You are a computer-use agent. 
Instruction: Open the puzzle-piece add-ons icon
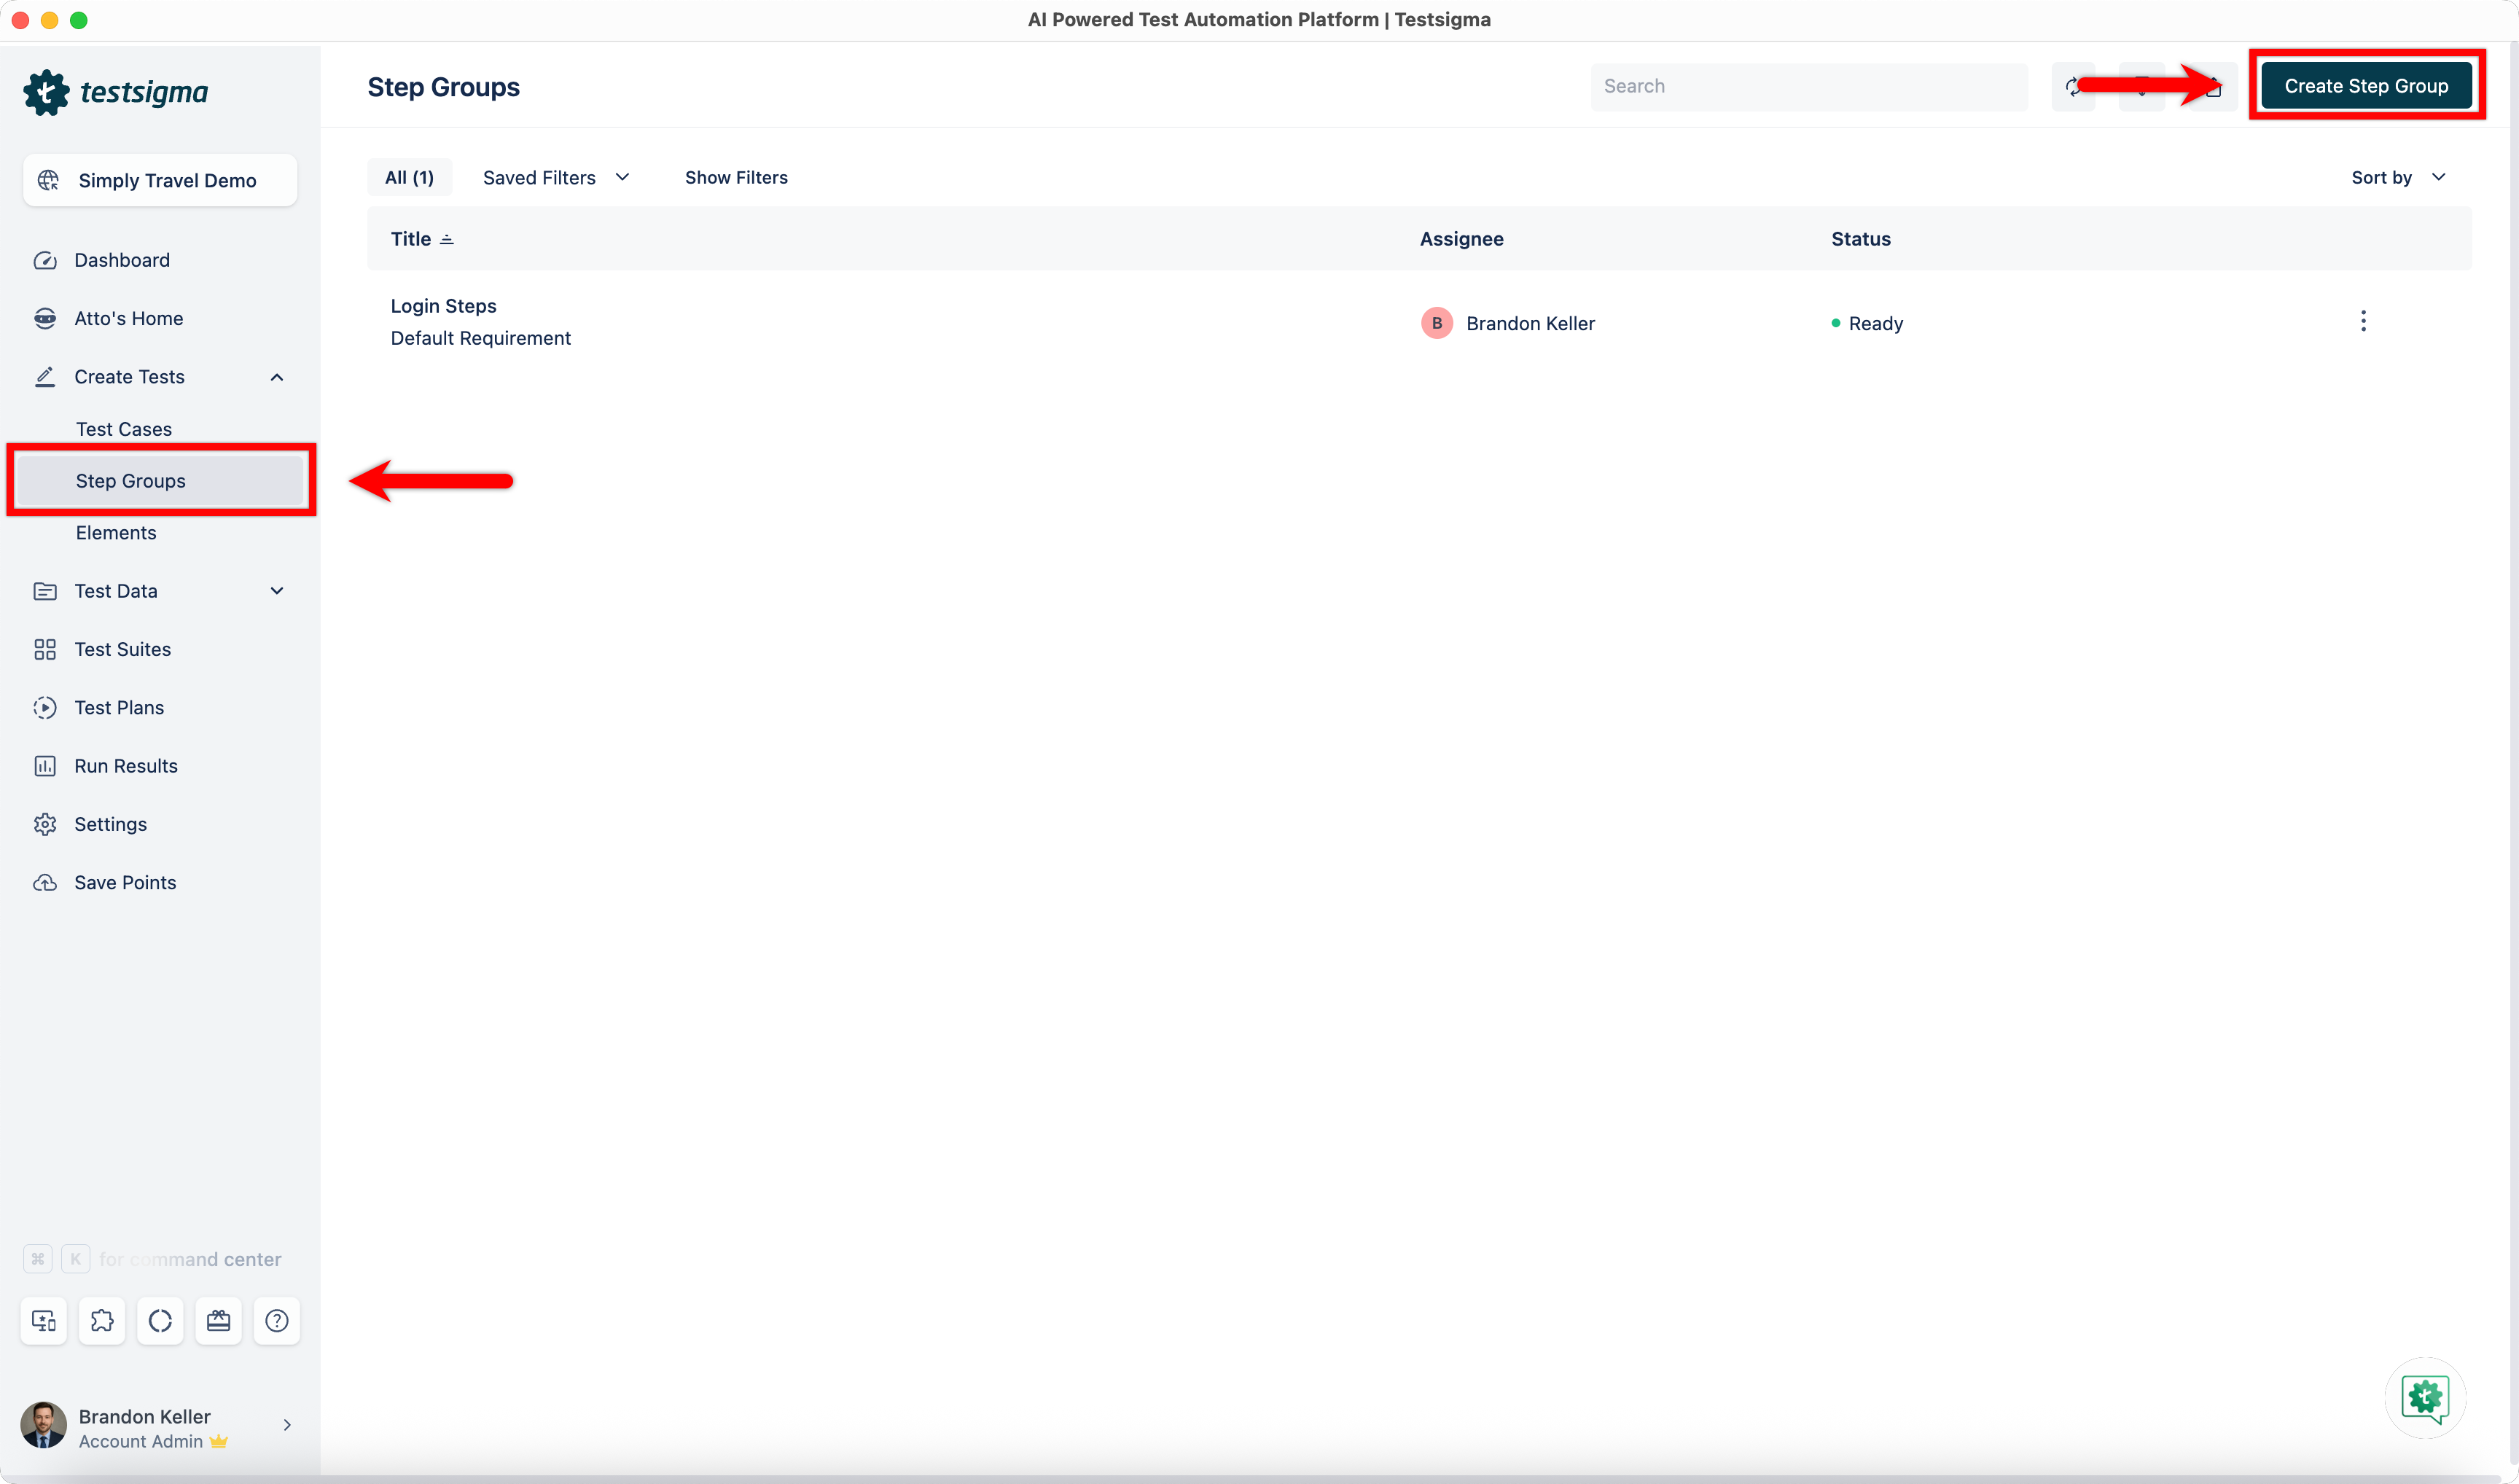click(x=102, y=1321)
